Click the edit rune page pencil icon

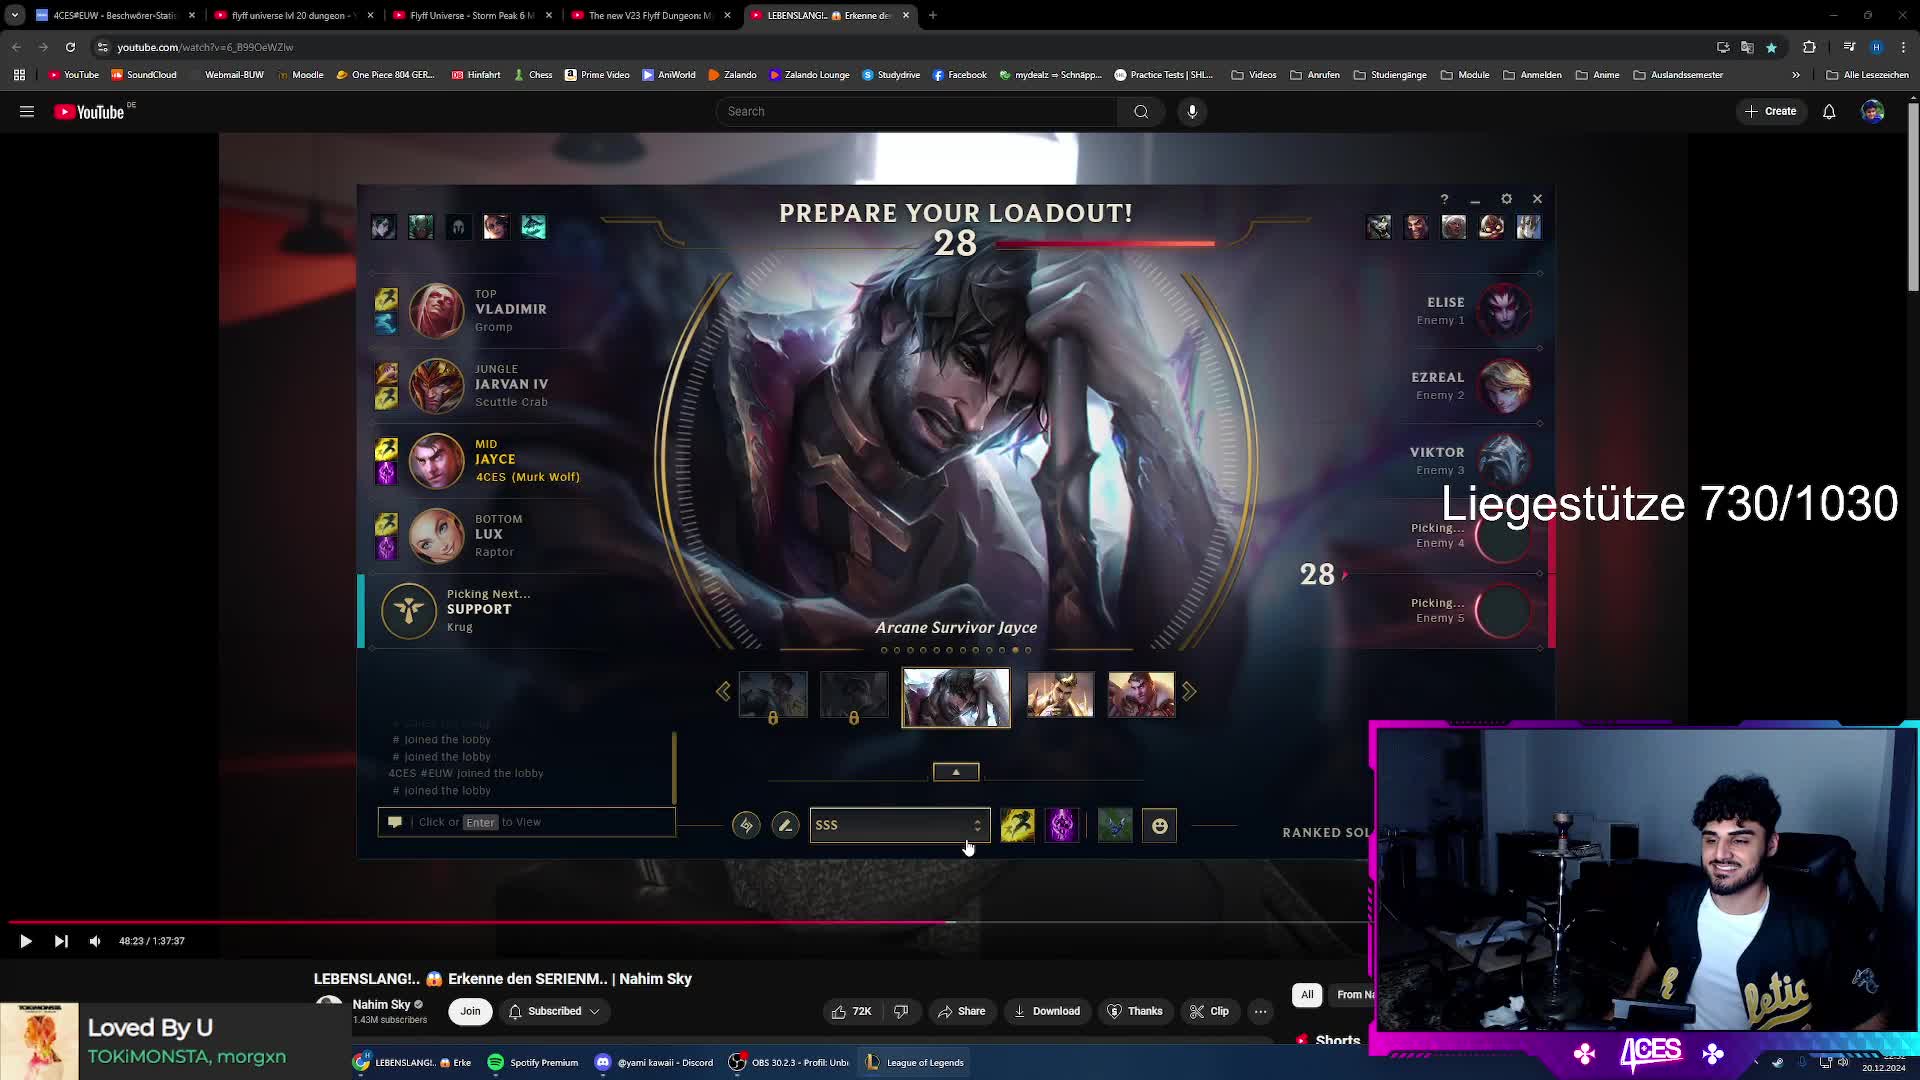(x=785, y=826)
